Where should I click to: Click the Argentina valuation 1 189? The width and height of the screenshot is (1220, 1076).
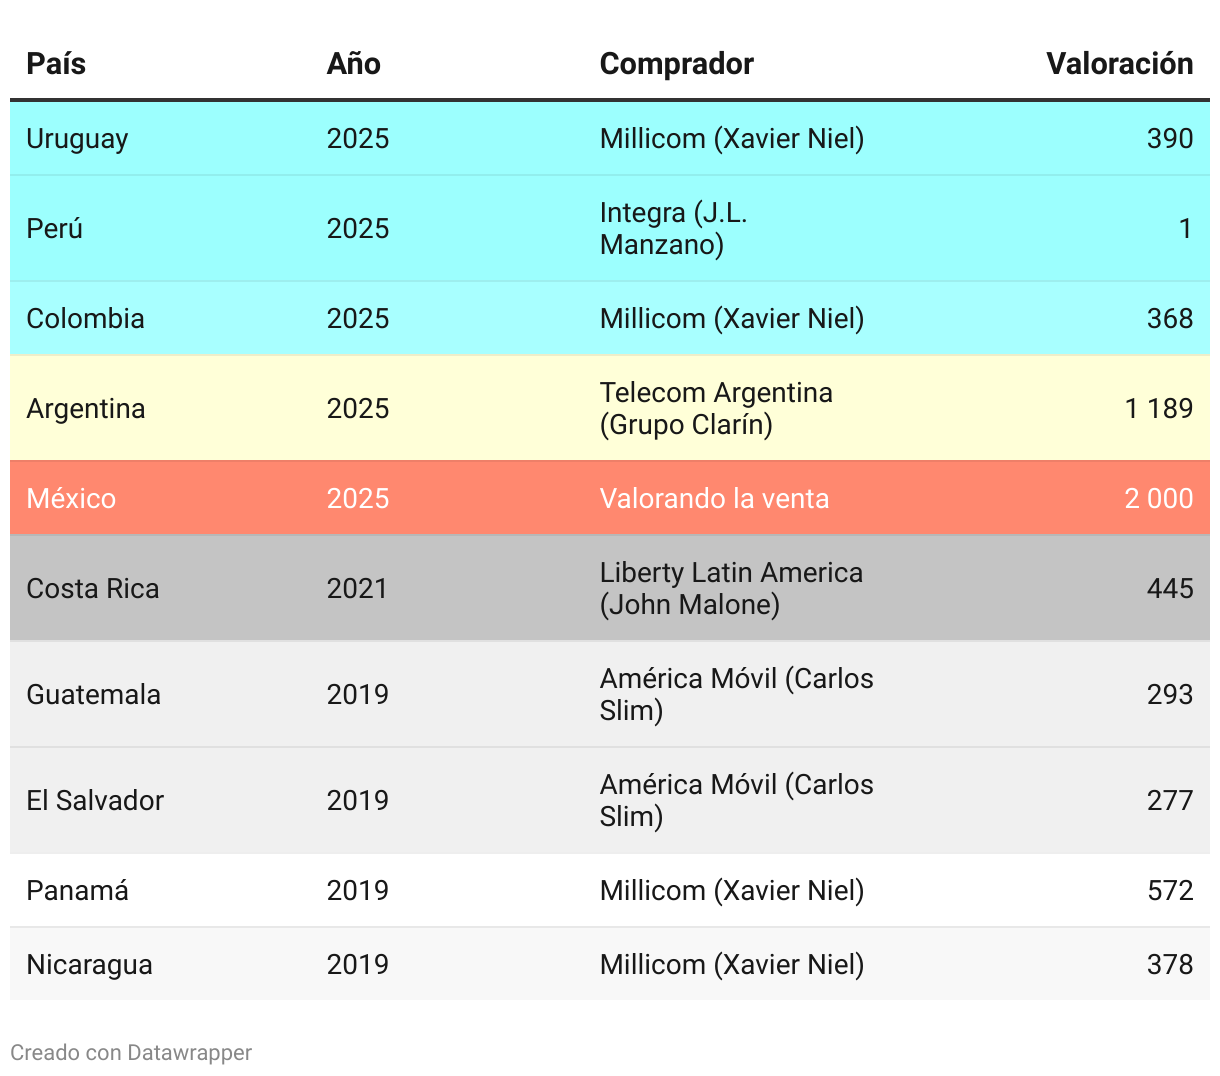click(1158, 409)
